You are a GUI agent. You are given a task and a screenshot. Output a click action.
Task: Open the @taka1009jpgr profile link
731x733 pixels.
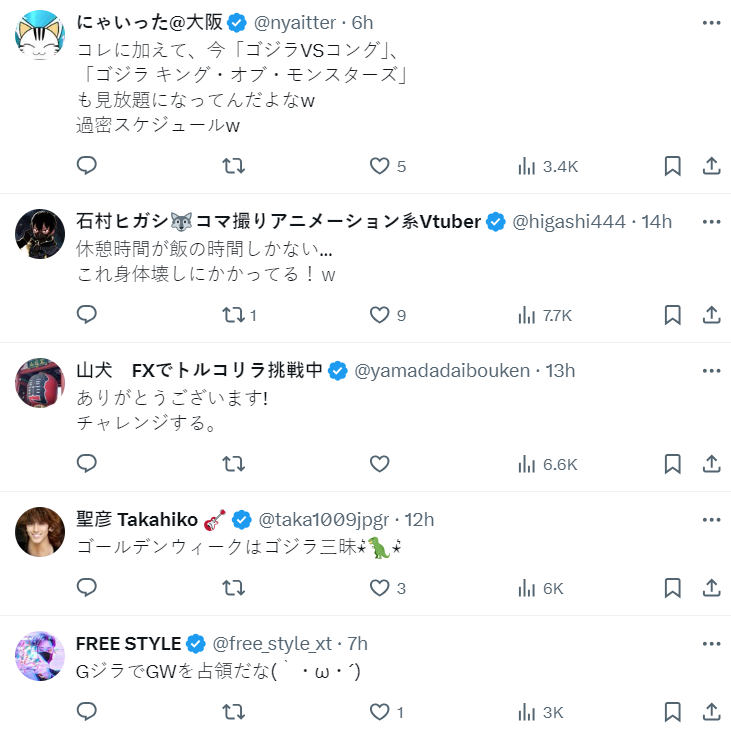pos(324,519)
